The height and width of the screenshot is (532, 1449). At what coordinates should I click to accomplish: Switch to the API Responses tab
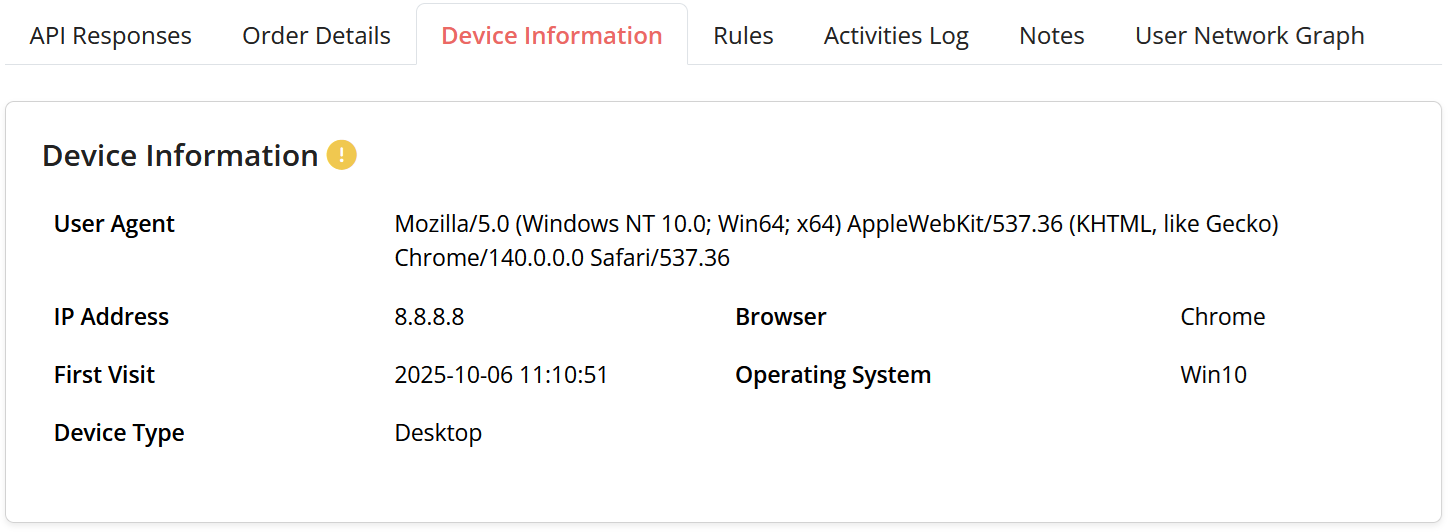click(x=110, y=36)
